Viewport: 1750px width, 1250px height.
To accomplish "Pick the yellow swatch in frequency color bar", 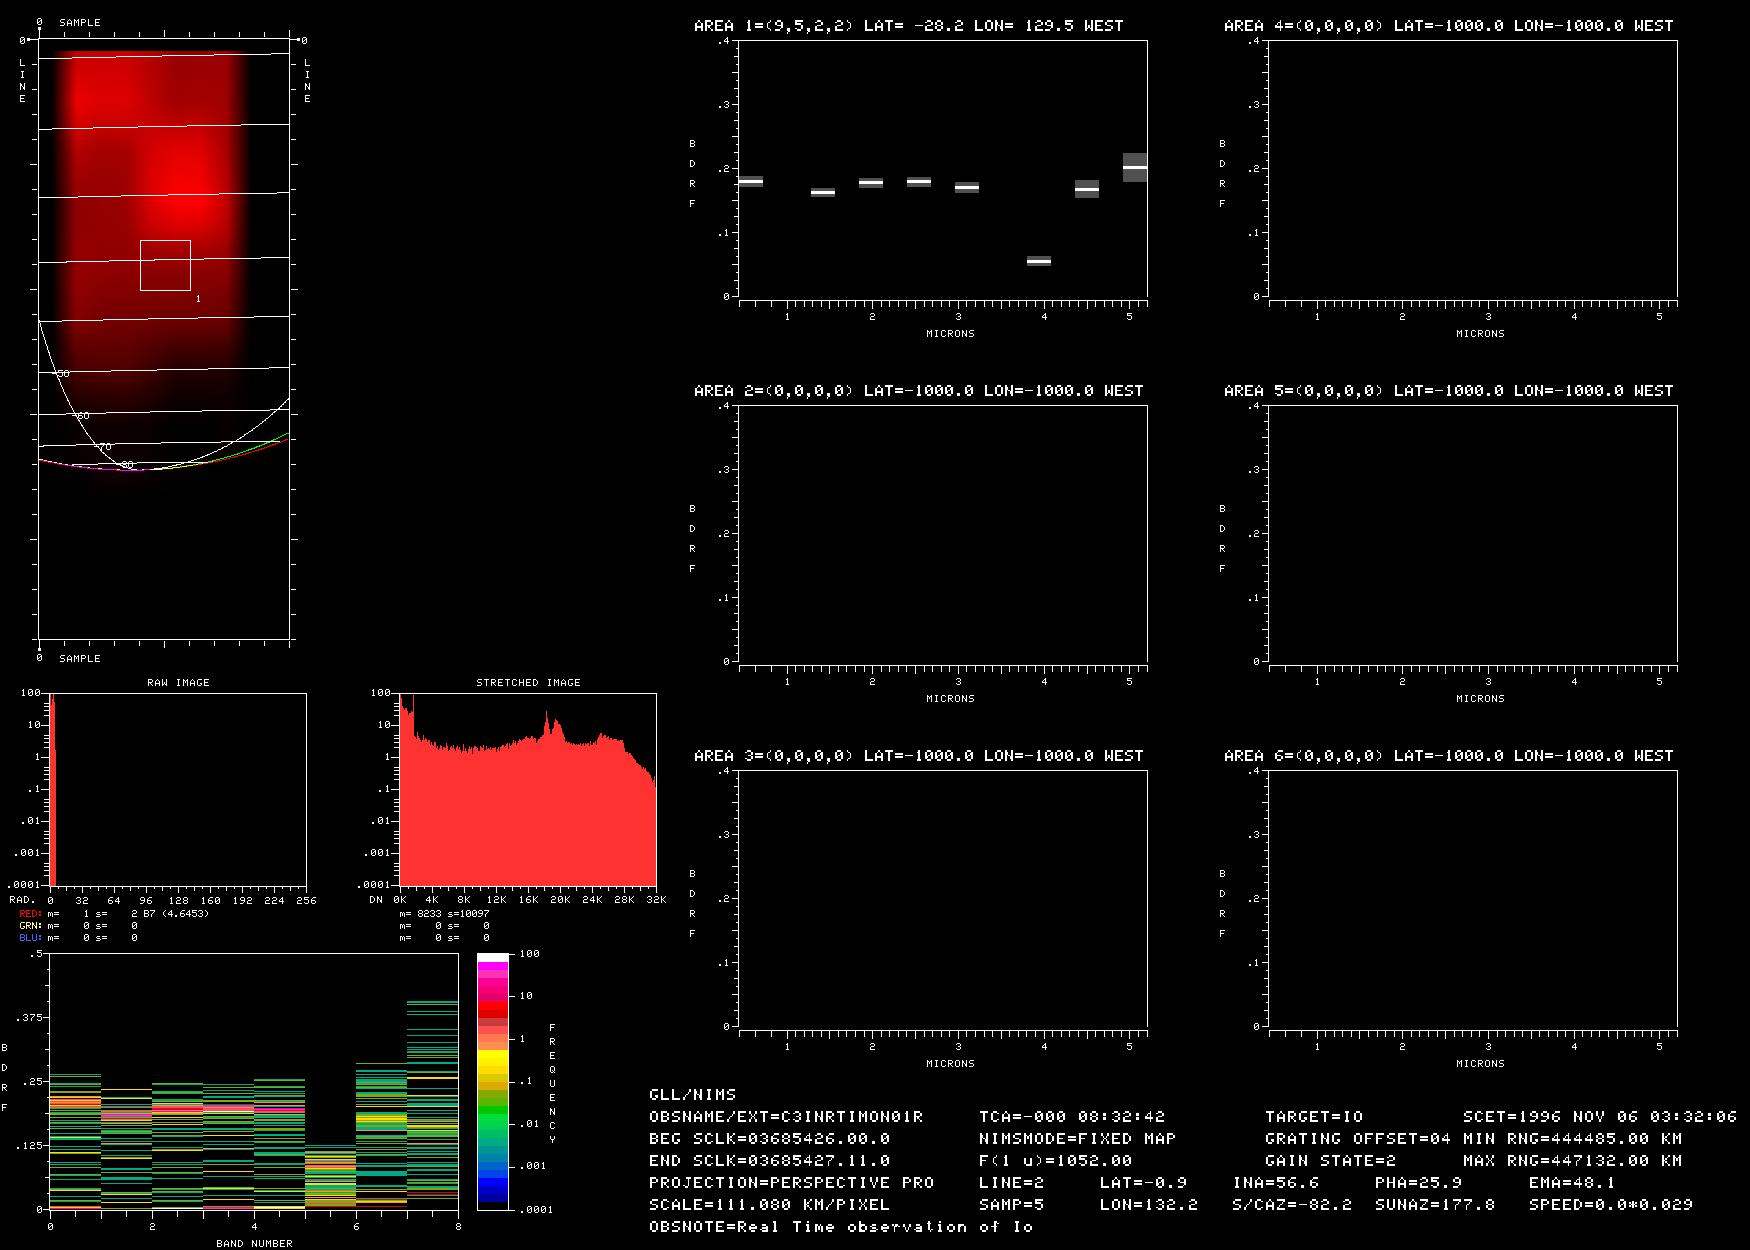I will 492,1060.
